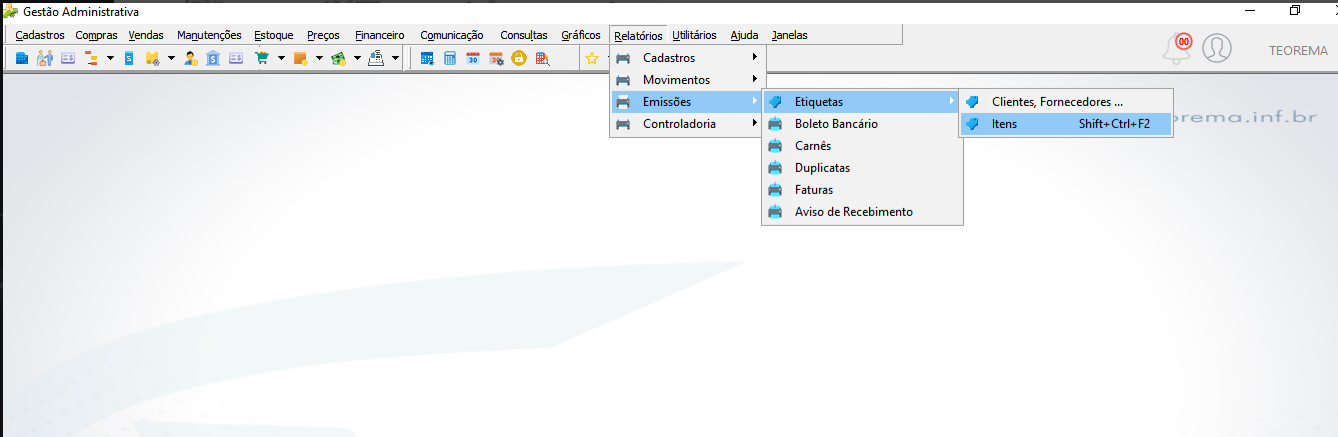Select the Etiquetas submenu entry
Viewport: 1338px width, 437px height.
(x=861, y=102)
